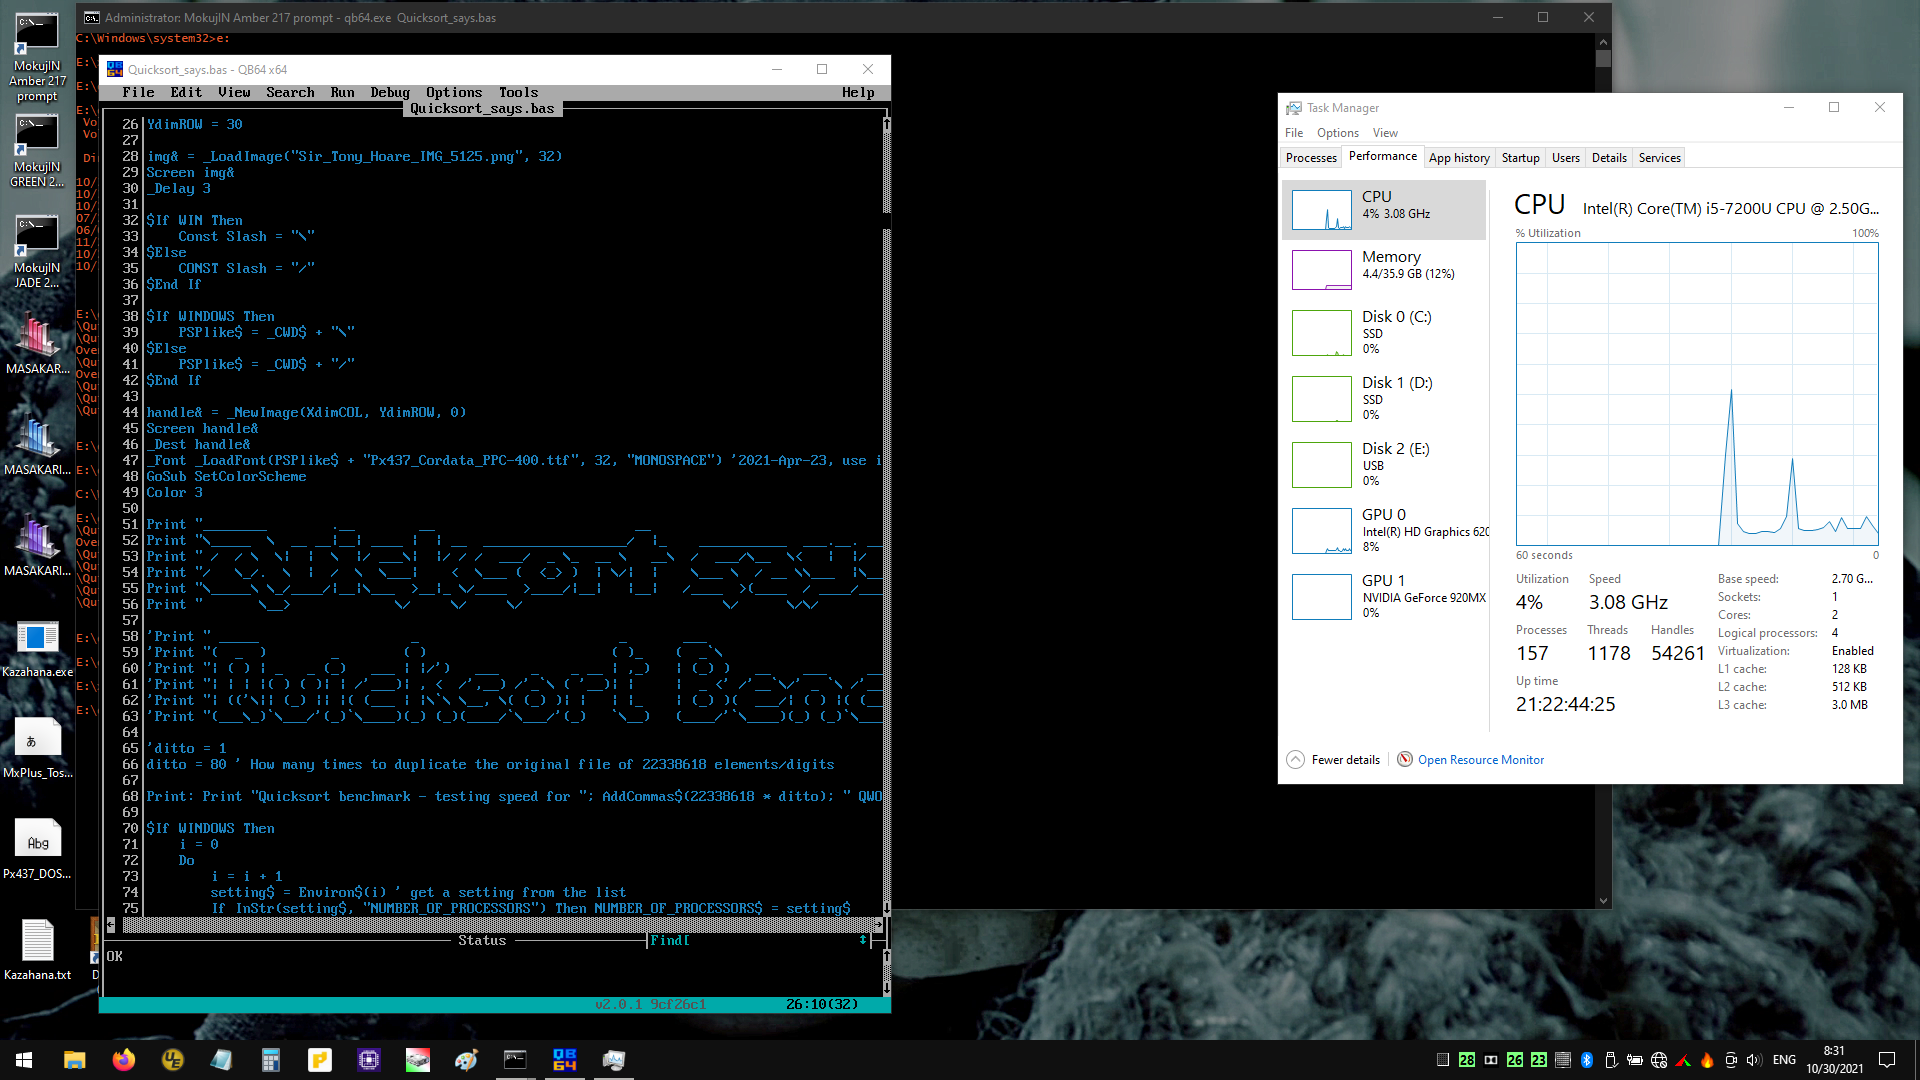The image size is (1920, 1080).
Task: Select Disk 1 (D:) performance item
Action: (x=1384, y=398)
